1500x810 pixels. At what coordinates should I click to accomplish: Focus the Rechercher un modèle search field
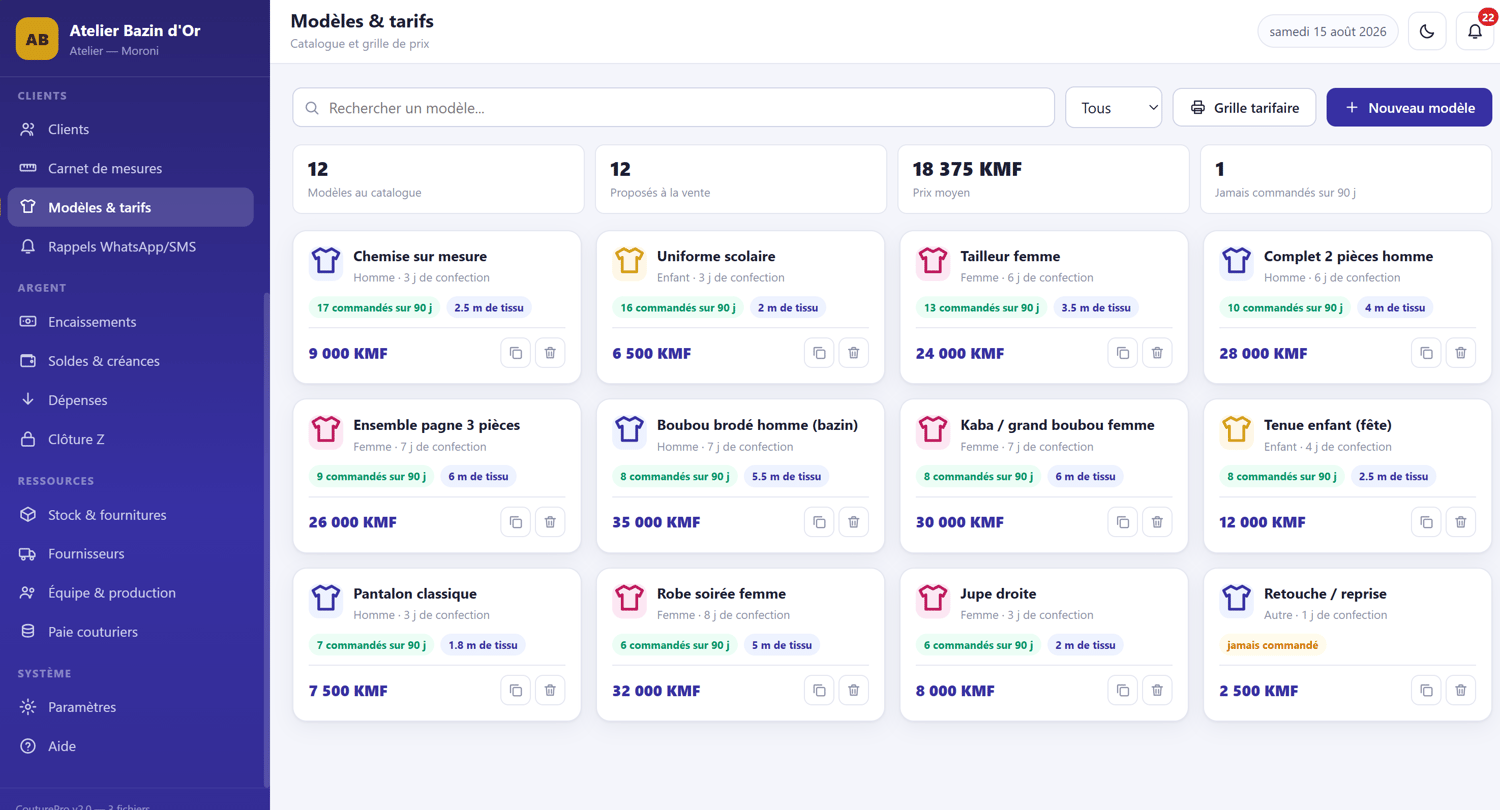[673, 107]
